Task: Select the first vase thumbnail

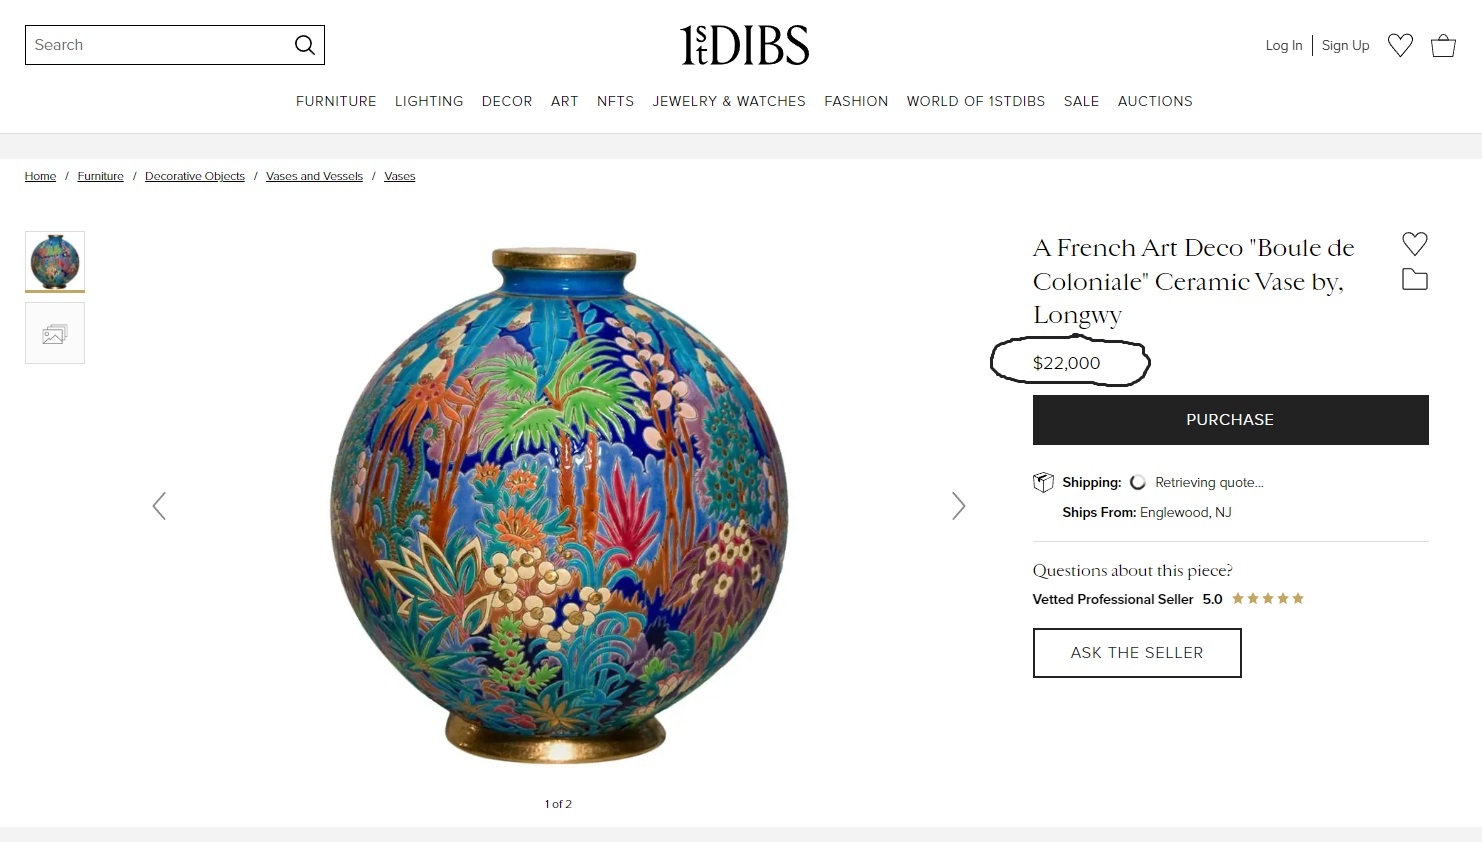Action: [x=55, y=262]
